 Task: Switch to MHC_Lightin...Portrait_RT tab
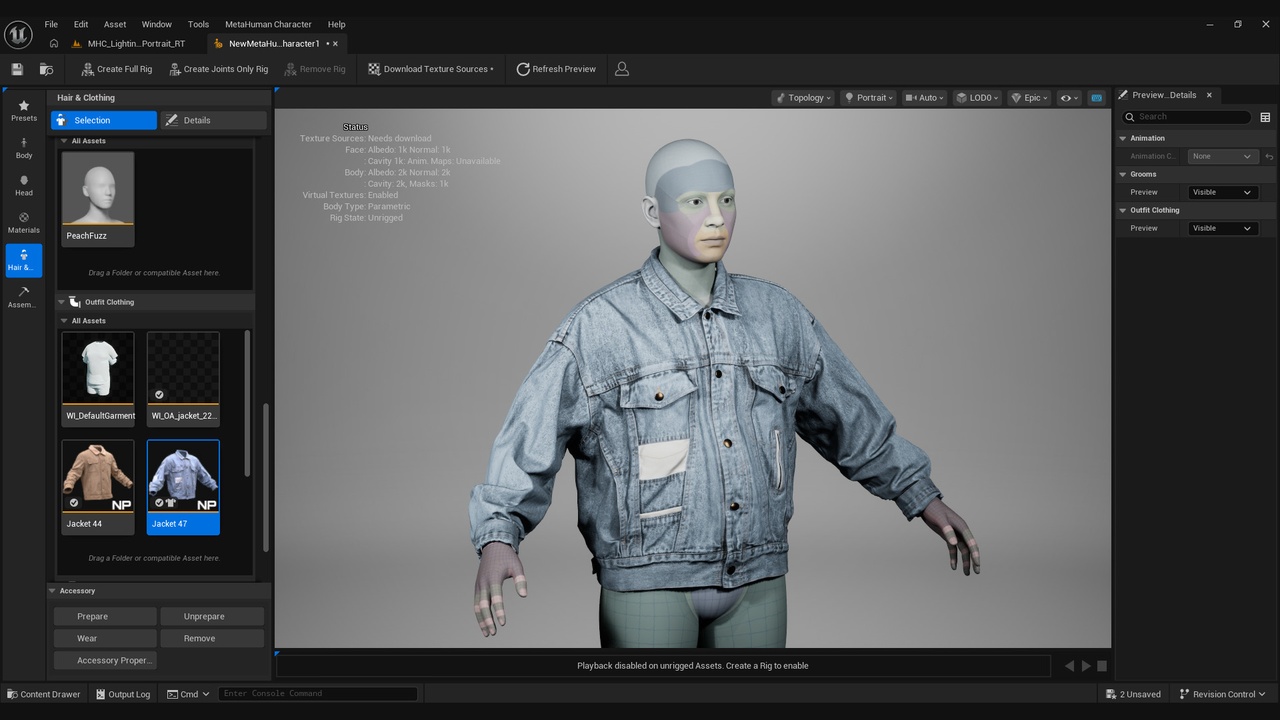click(x=136, y=44)
